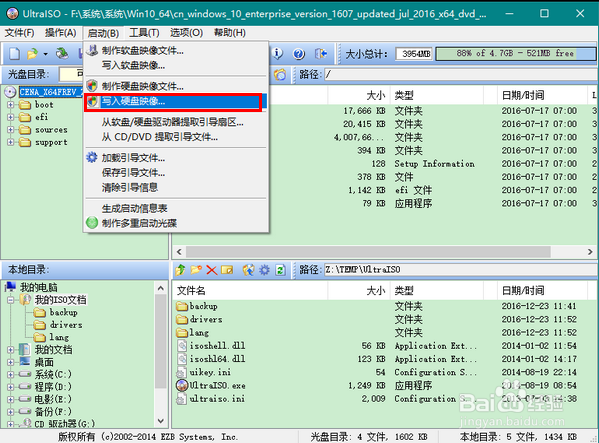Select the 电影(E:) drive in the tree
599x443 pixels.
53,399
